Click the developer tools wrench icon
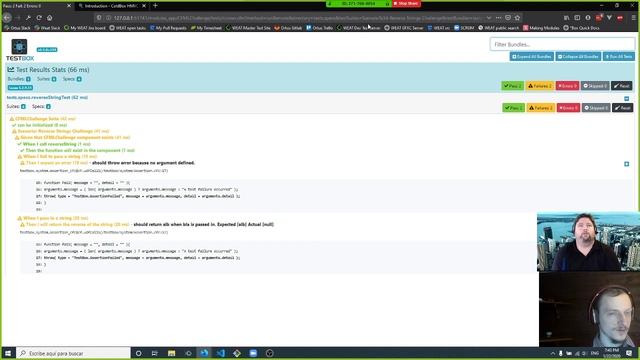 [28, 18]
